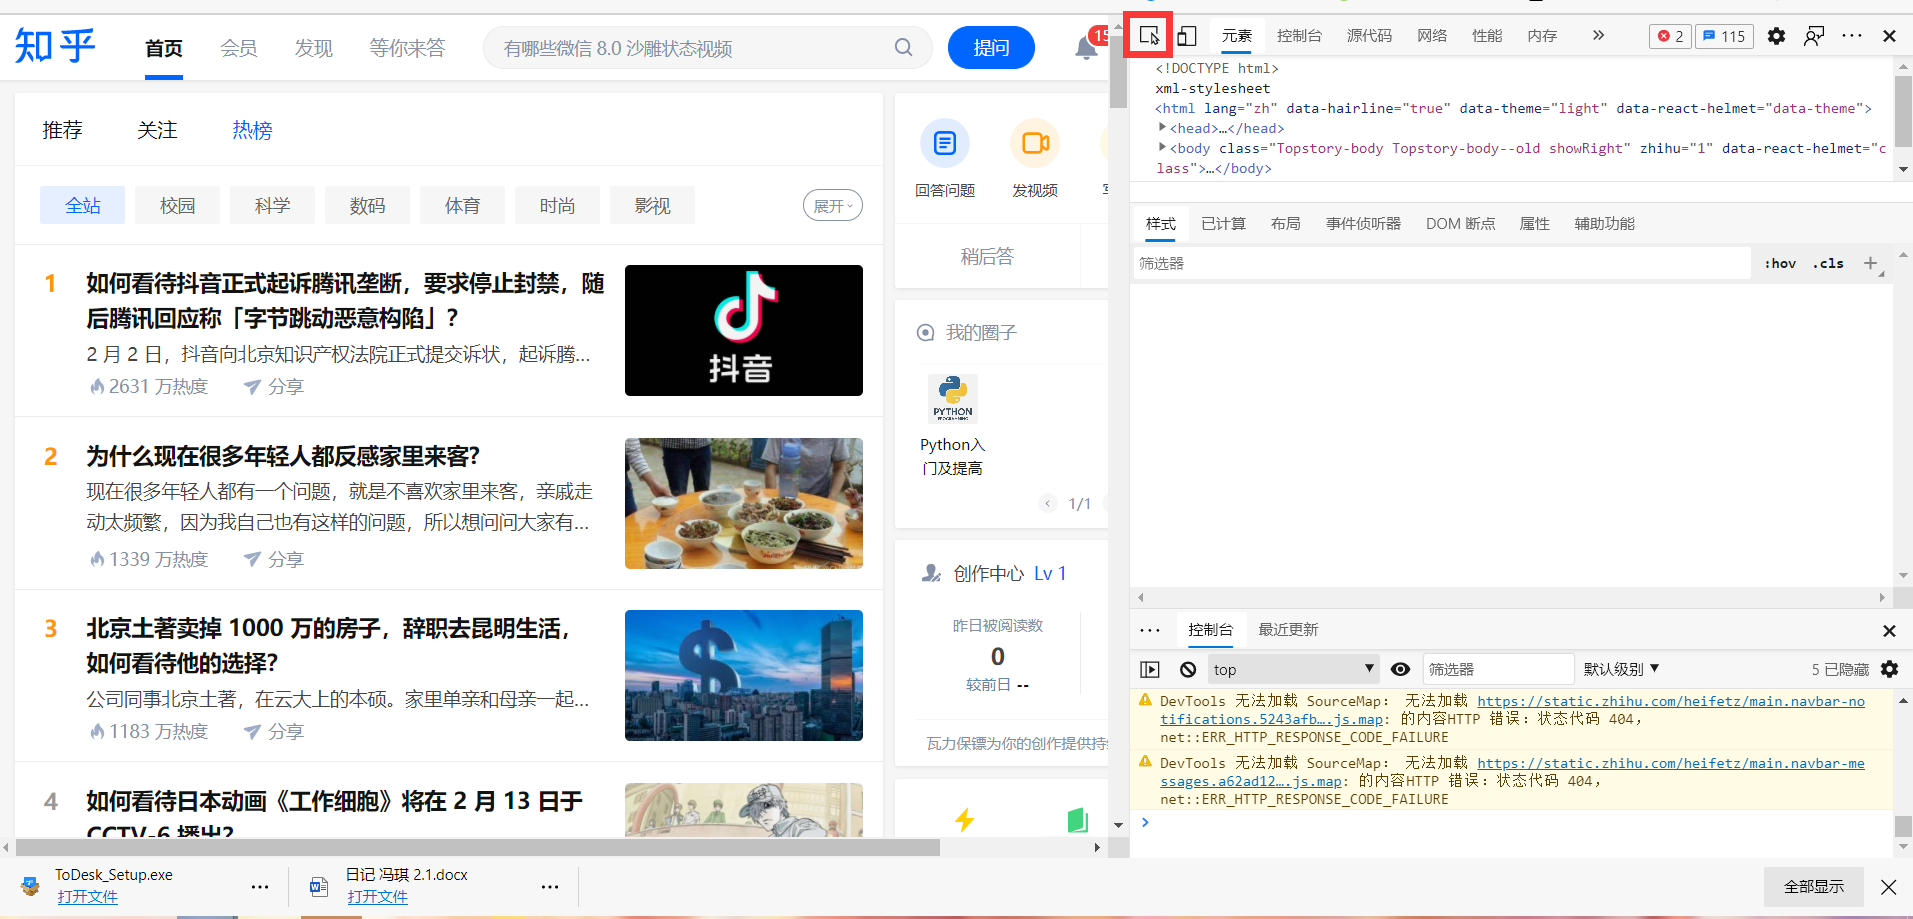Open the 已计算 styles tab

click(x=1223, y=224)
